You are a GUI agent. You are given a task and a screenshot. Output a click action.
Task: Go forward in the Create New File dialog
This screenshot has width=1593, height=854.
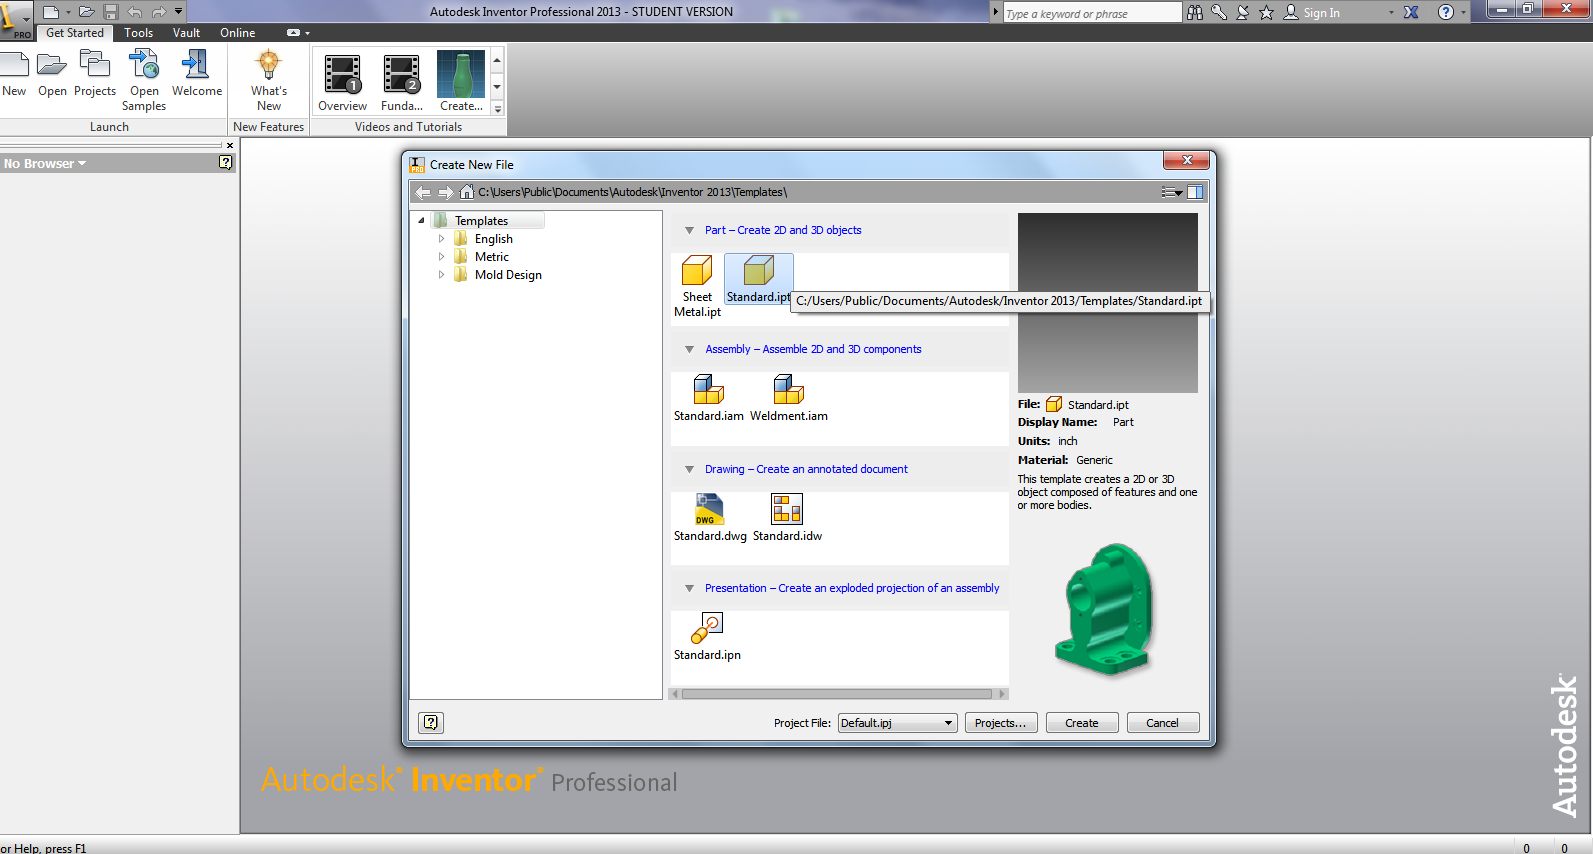[x=445, y=192]
